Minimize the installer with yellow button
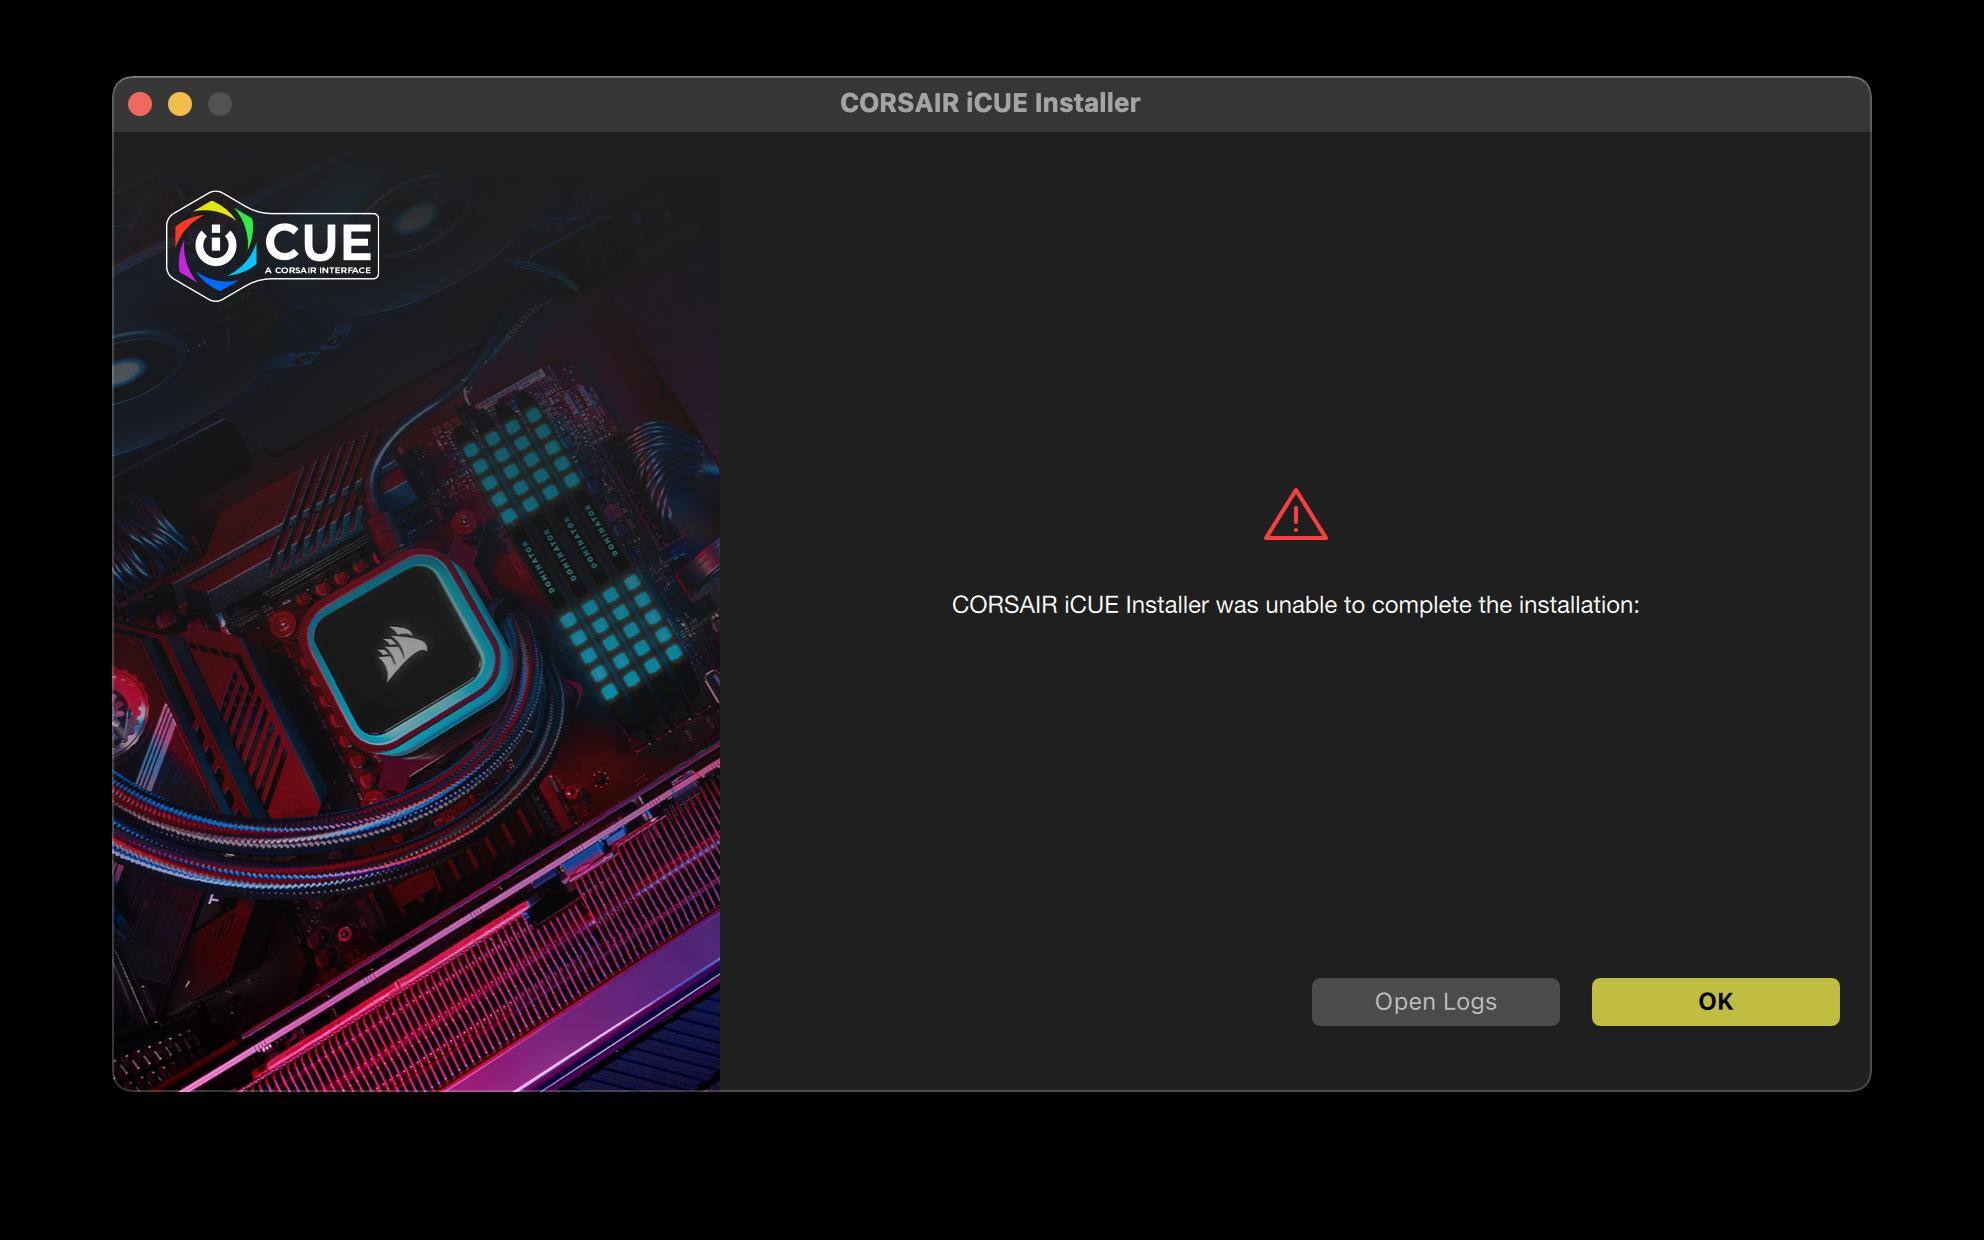 (180, 104)
